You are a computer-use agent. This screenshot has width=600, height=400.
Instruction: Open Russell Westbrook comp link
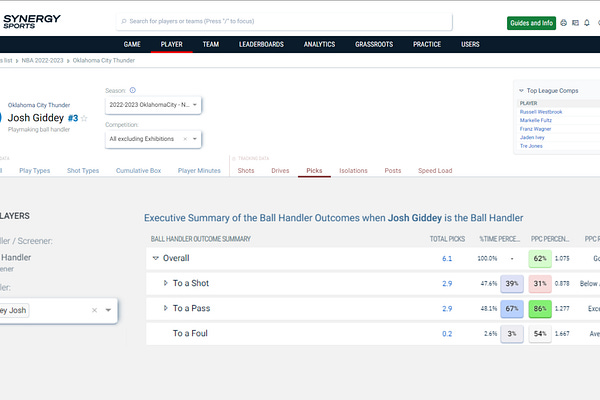point(541,112)
